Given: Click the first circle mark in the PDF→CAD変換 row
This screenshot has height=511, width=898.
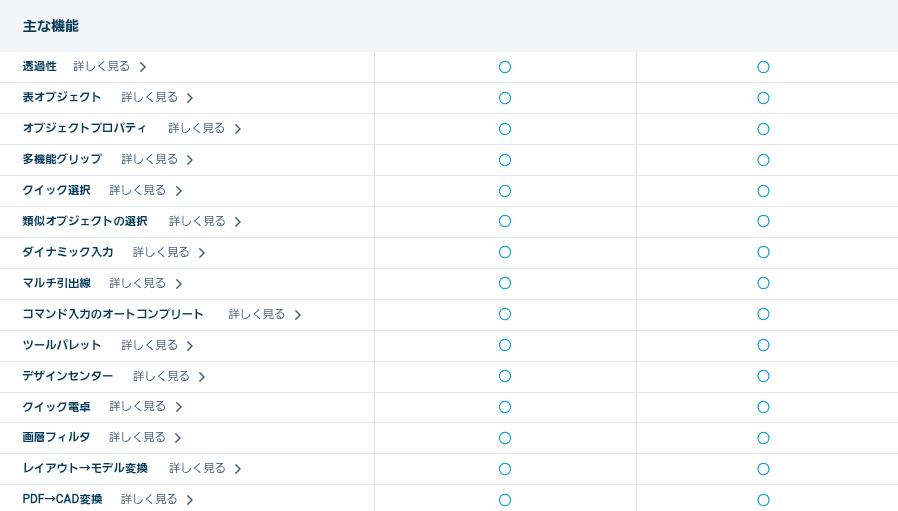Looking at the screenshot, I should coord(505,500).
